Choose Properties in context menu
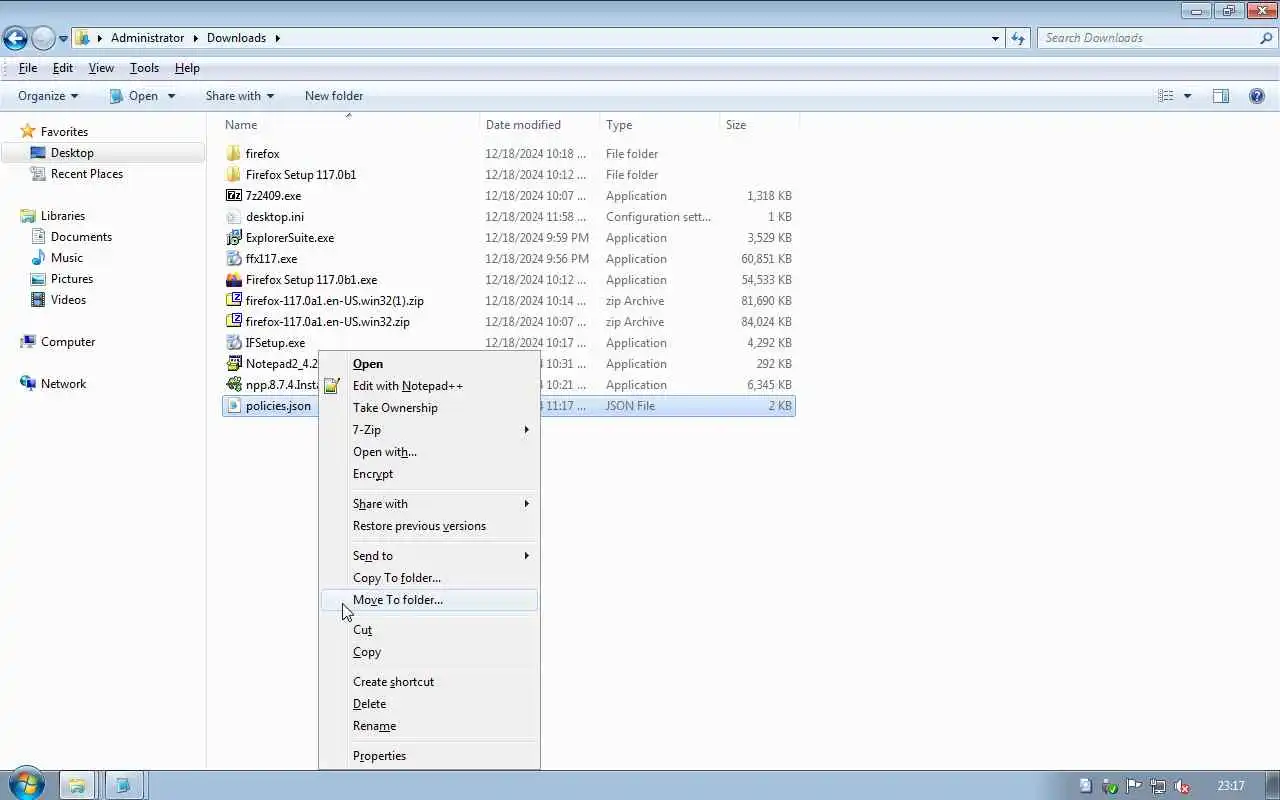 429,756
